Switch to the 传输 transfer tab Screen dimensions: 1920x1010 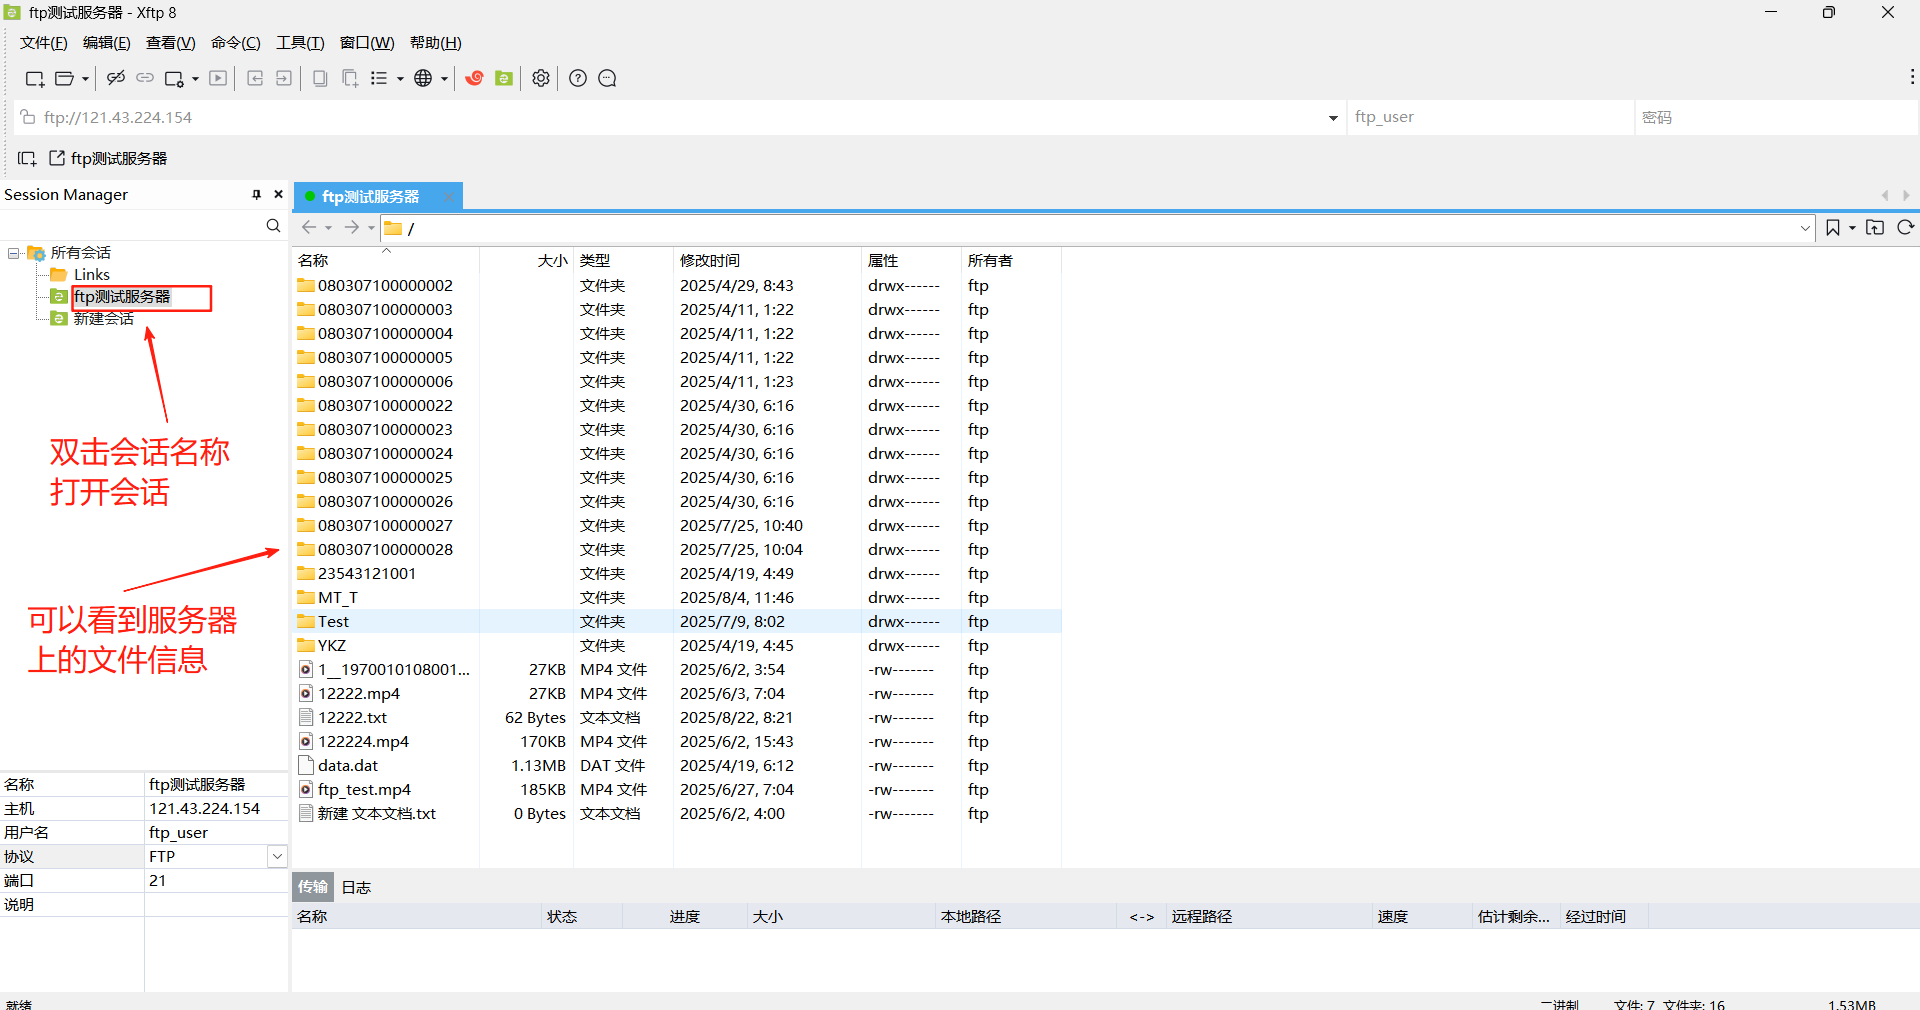point(313,887)
